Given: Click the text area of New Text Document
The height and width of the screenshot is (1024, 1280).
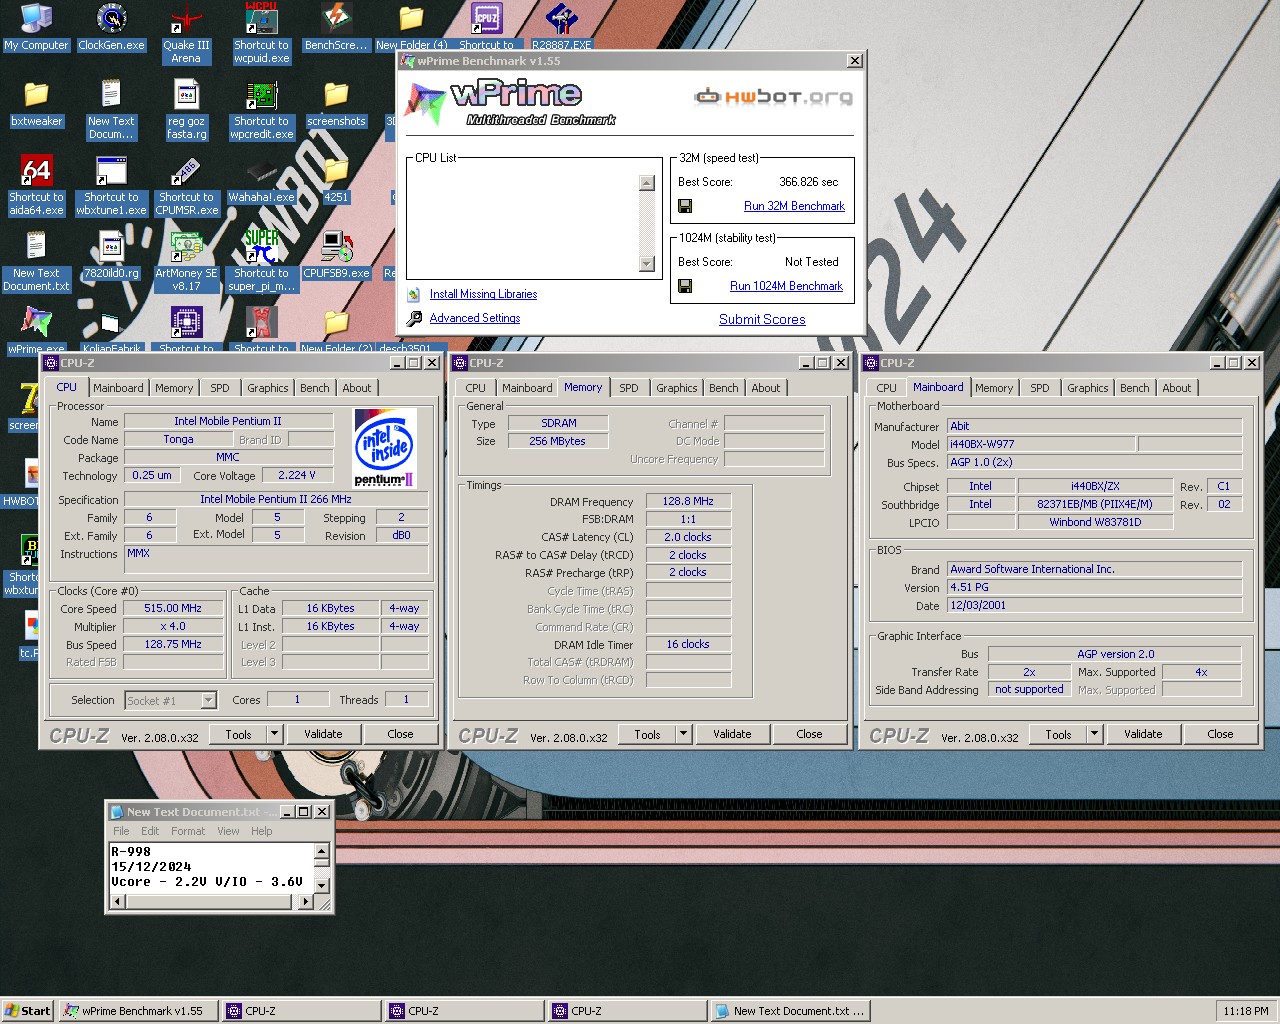Looking at the screenshot, I should (211, 867).
